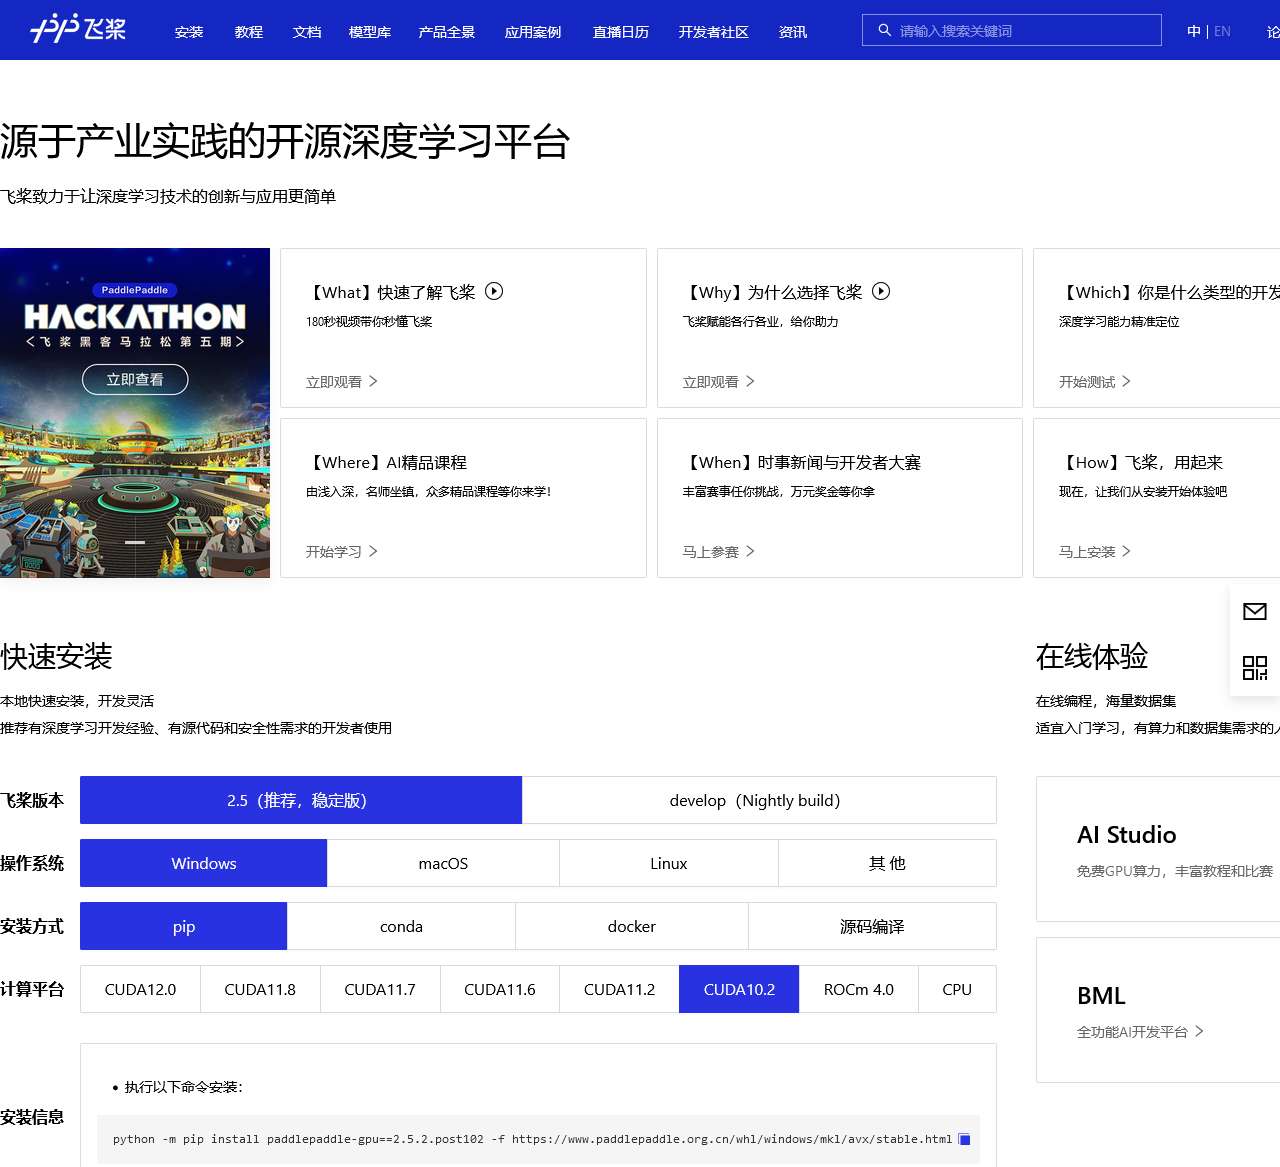The image size is (1280, 1167).
Task: Select CUDA11.8 compute platform
Action: (x=260, y=989)
